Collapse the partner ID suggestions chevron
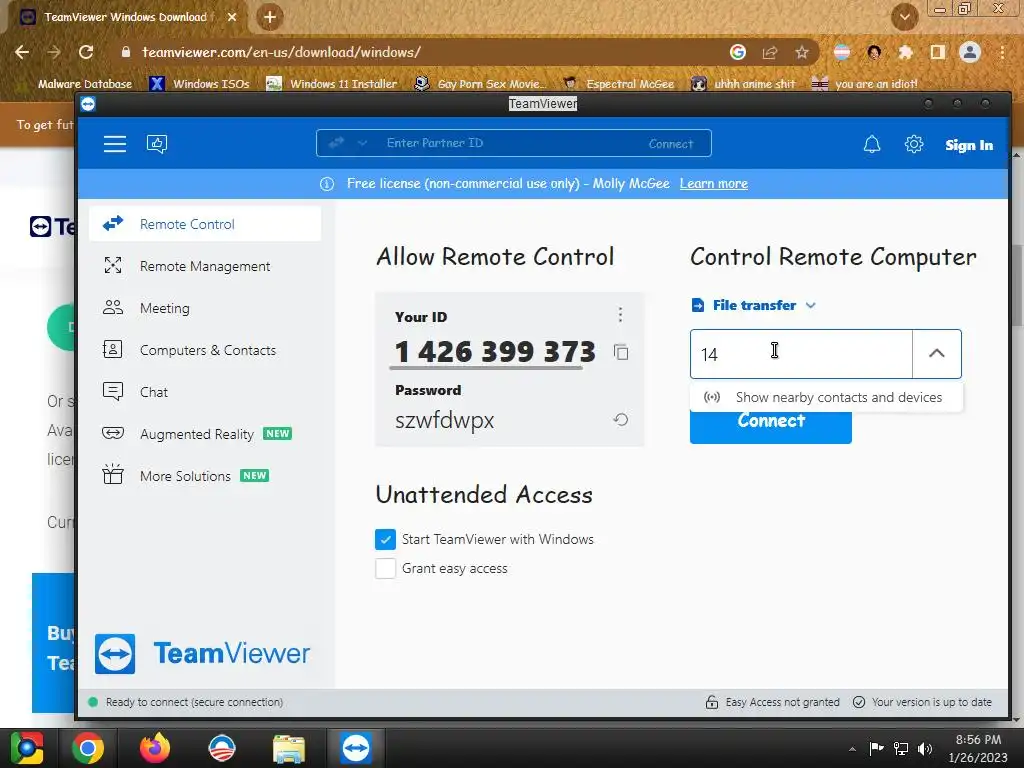The width and height of the screenshot is (1024, 768). (x=936, y=353)
